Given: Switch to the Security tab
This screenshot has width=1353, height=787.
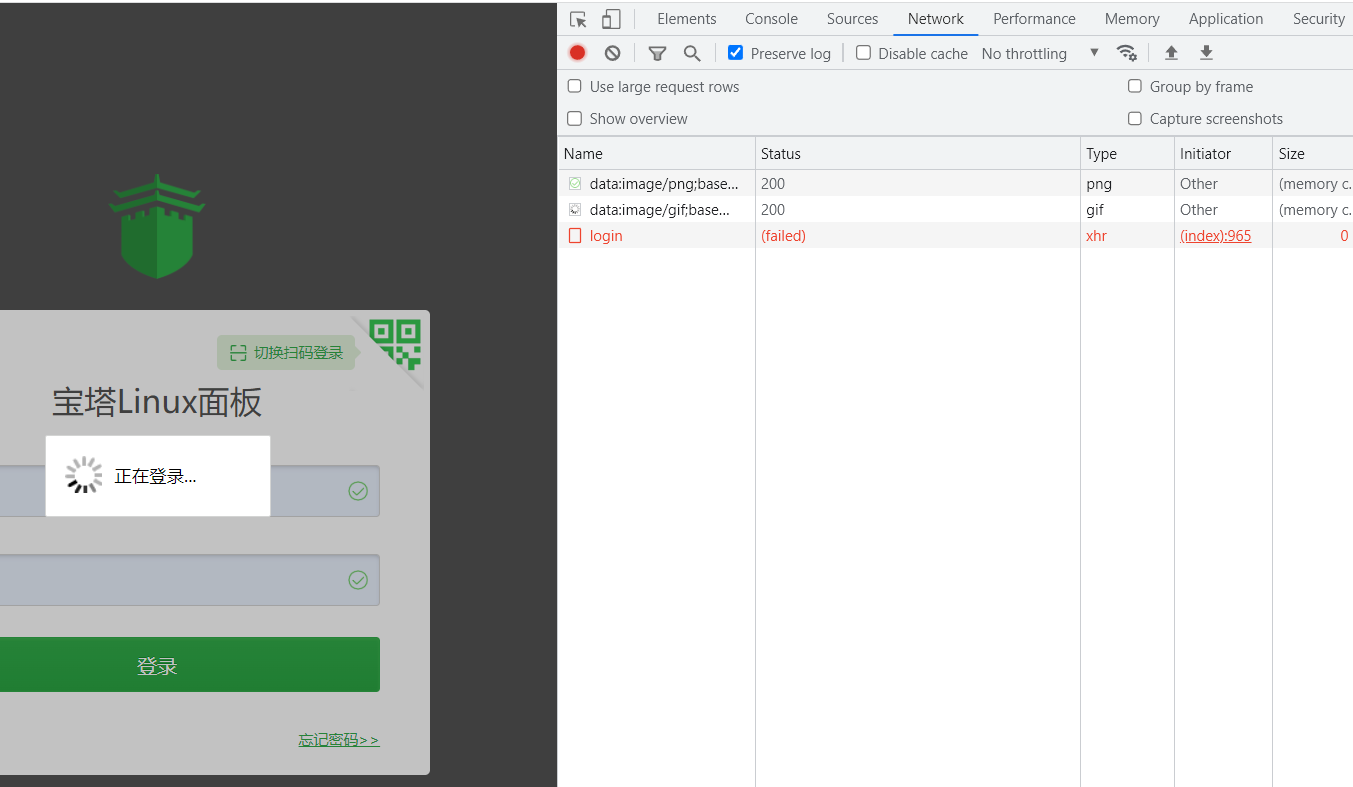Looking at the screenshot, I should pos(1318,19).
